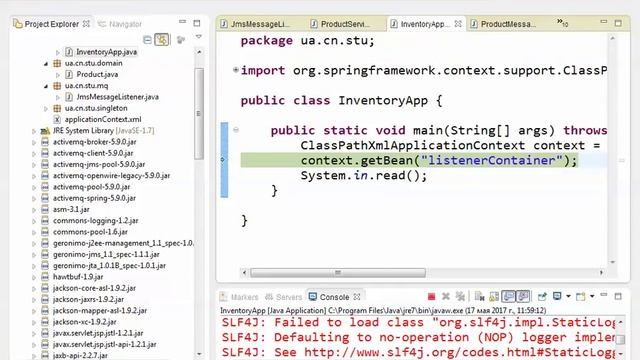Show hidden editor tabs list (»10)
Image resolution: width=640 pixels, height=360 pixels.
click(x=562, y=23)
